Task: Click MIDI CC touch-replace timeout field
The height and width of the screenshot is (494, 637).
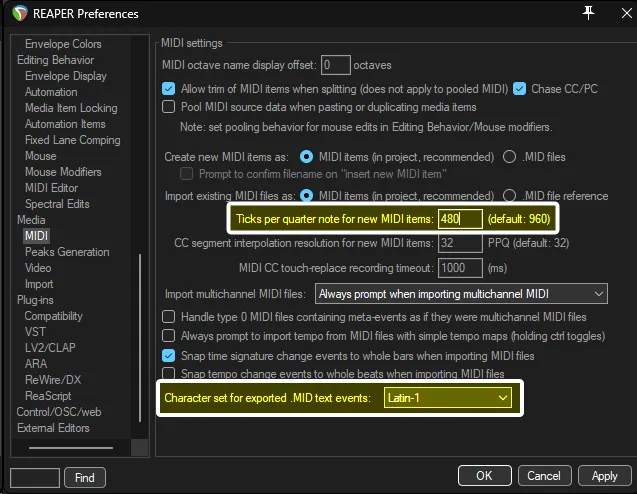Action: [x=460, y=268]
